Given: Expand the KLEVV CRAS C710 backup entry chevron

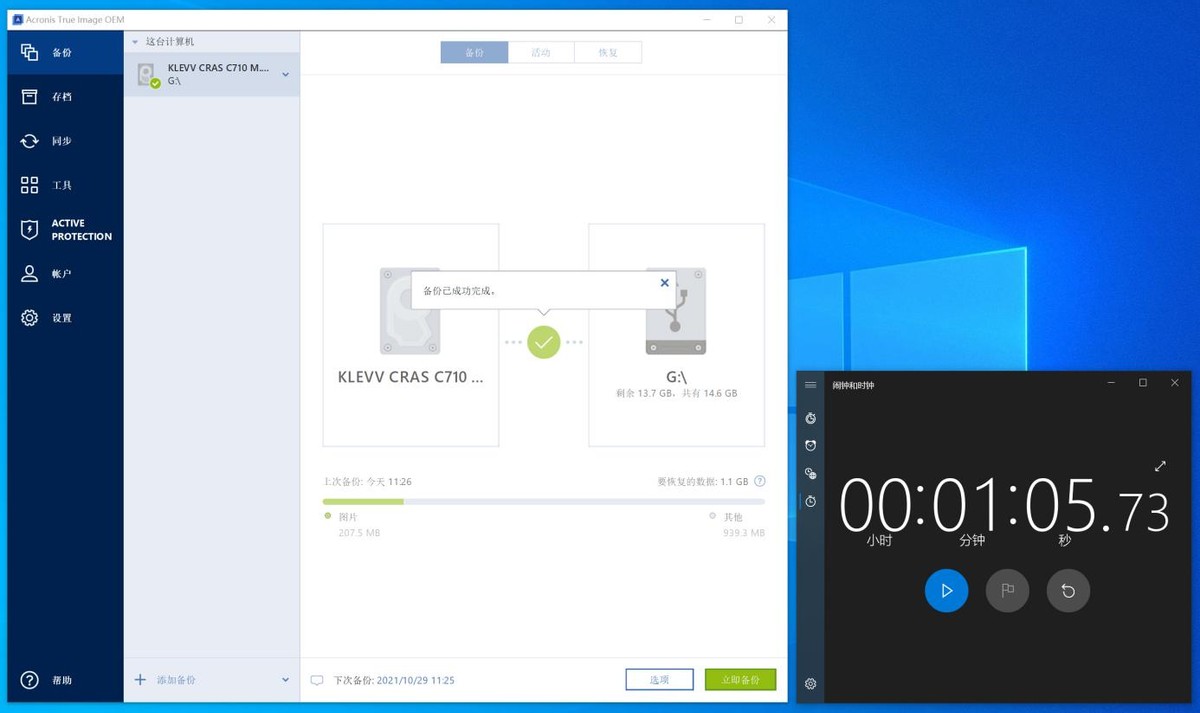Looking at the screenshot, I should click(286, 74).
